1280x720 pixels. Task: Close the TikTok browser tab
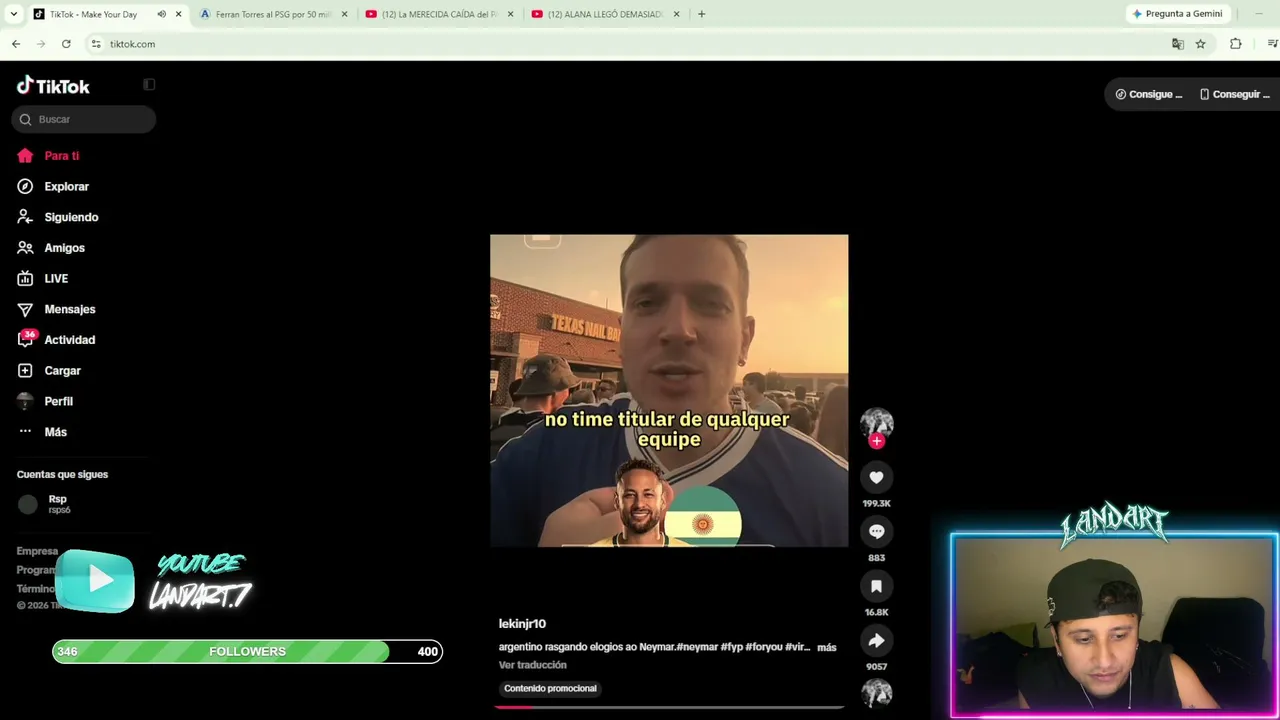tap(178, 14)
